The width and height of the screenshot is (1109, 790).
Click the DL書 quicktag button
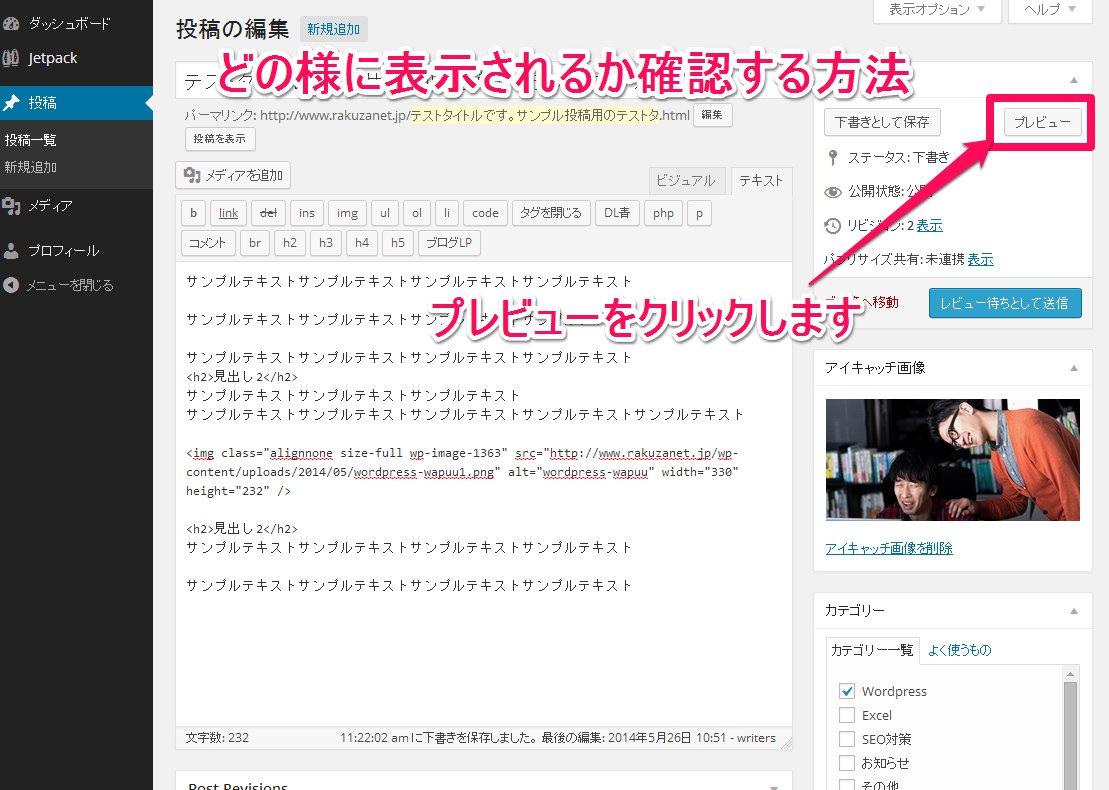point(617,213)
